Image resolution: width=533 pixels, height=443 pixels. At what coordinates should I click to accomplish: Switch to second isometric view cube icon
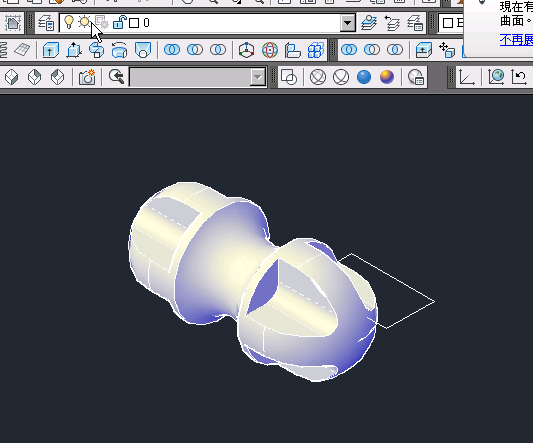(35, 77)
